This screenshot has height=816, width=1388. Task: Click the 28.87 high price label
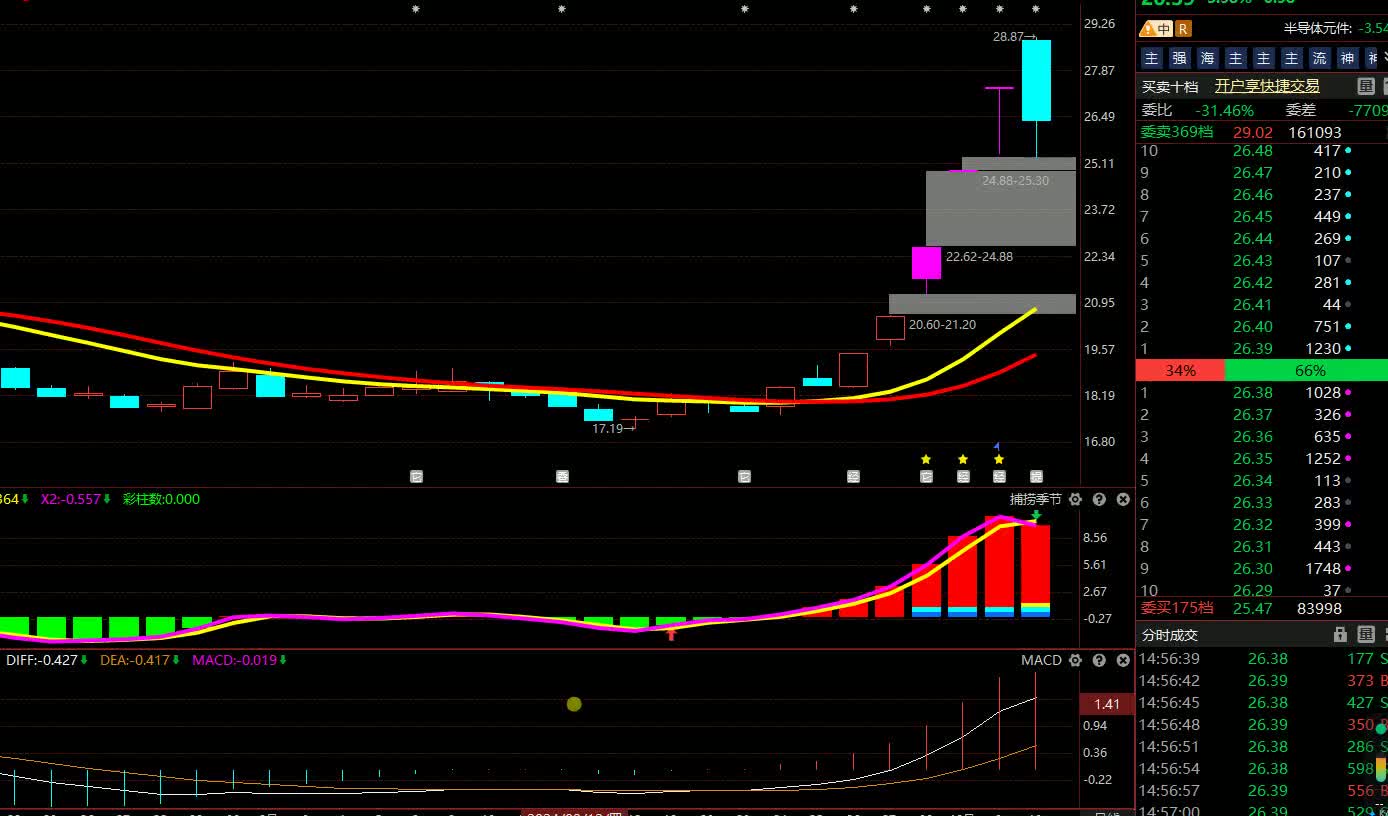[1014, 36]
